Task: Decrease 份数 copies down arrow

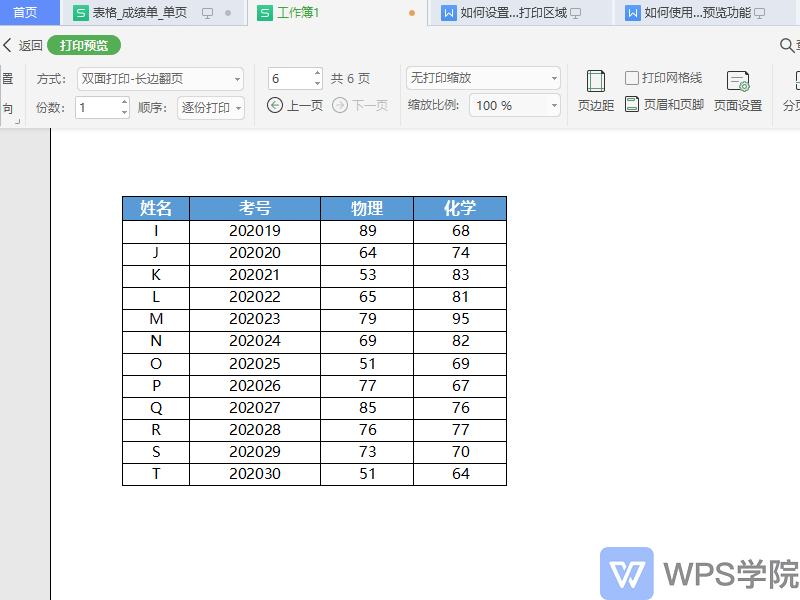Action: tap(124, 113)
